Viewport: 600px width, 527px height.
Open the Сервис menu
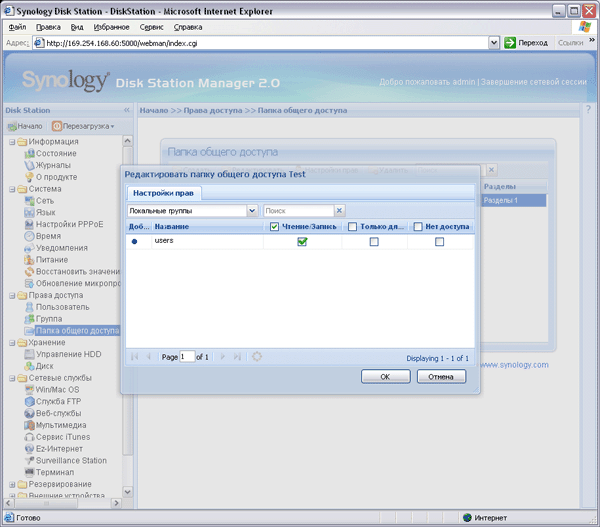point(152,27)
